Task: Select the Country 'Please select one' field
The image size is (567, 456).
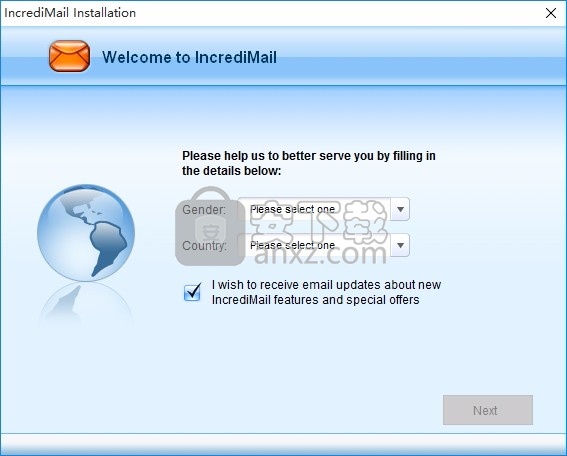Action: (x=324, y=245)
